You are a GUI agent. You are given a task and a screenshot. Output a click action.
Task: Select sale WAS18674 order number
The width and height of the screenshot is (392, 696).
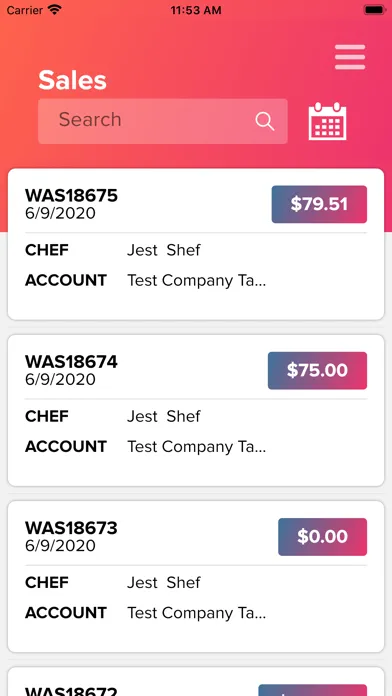(x=71, y=362)
